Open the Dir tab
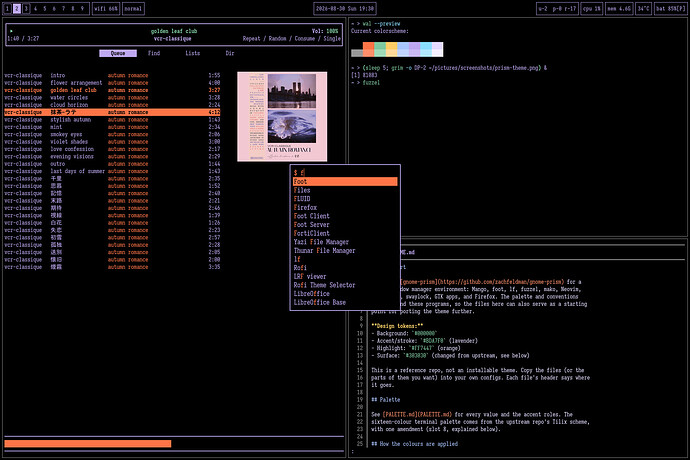The width and height of the screenshot is (690, 460). 230,53
